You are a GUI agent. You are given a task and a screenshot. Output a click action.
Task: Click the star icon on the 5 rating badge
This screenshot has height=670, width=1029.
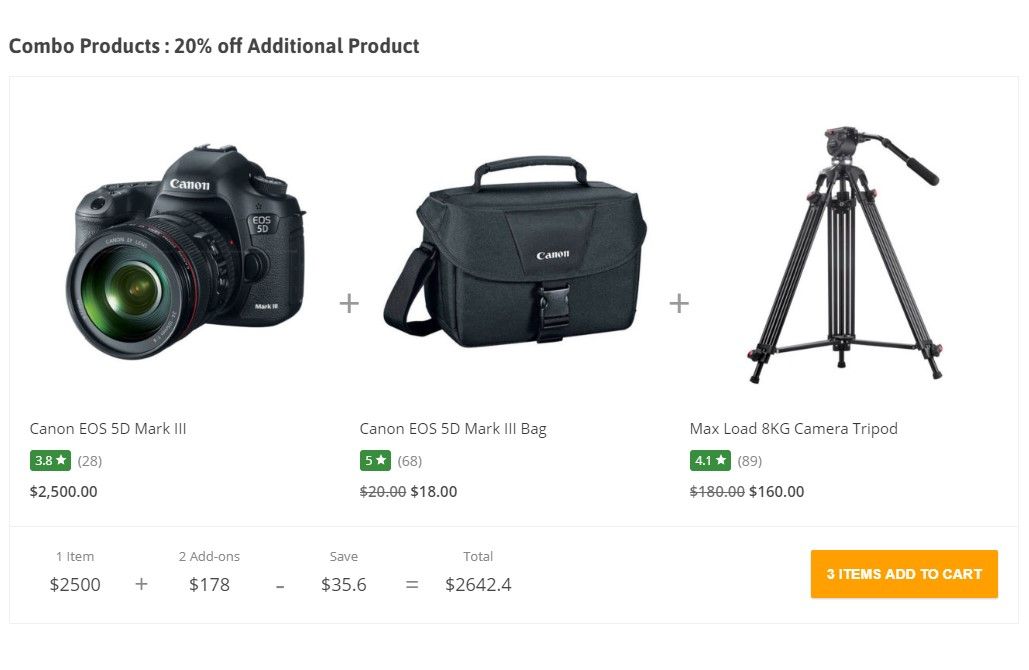[x=382, y=460]
